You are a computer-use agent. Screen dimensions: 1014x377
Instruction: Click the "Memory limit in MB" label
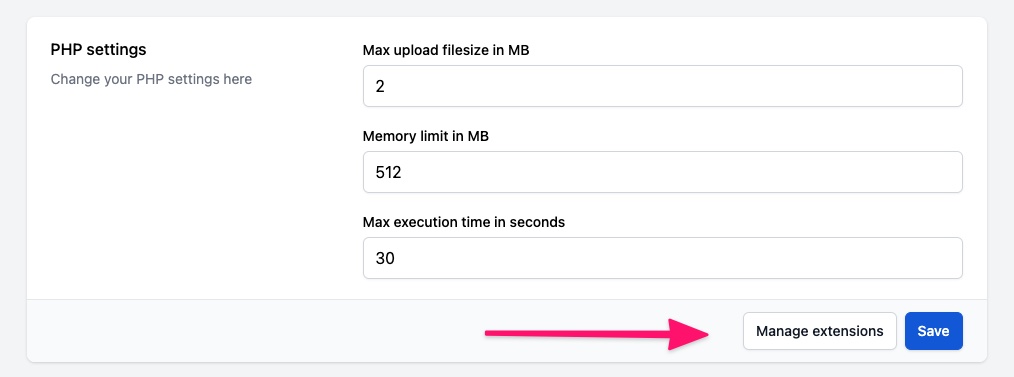pyautogui.click(x=426, y=136)
